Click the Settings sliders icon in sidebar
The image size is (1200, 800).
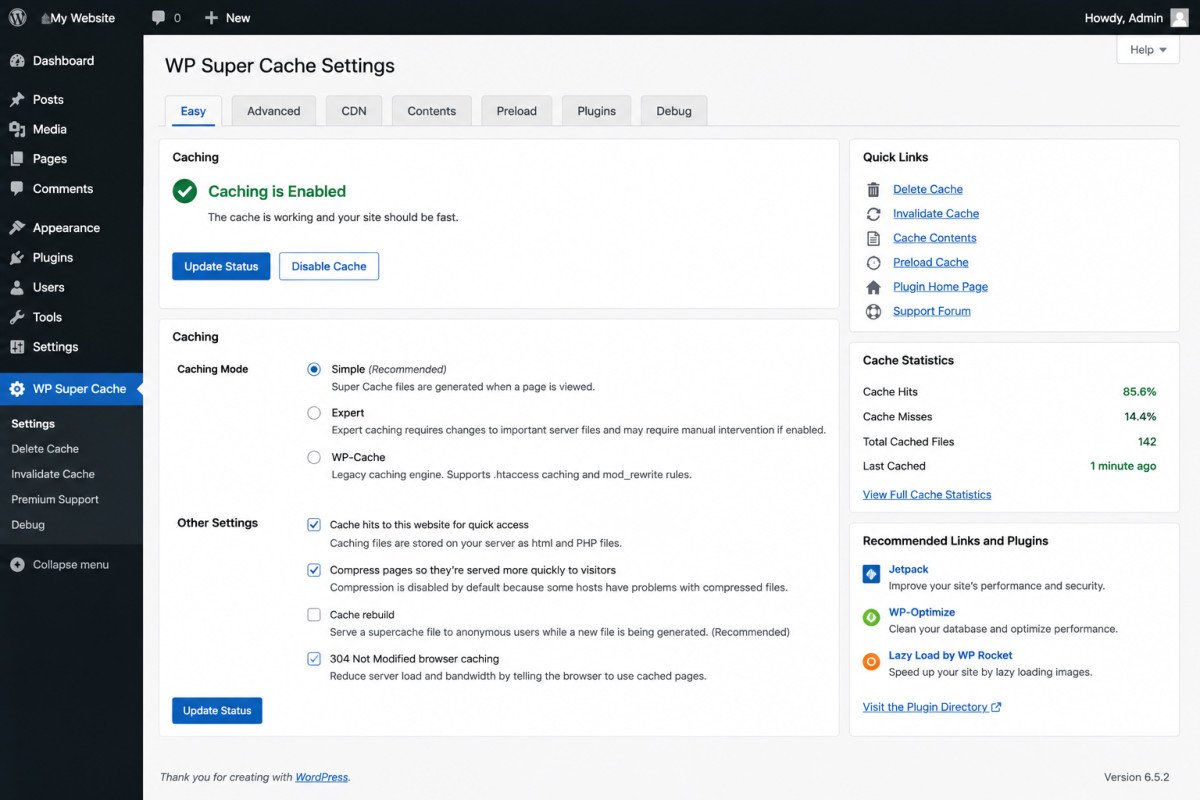pyautogui.click(x=17, y=347)
